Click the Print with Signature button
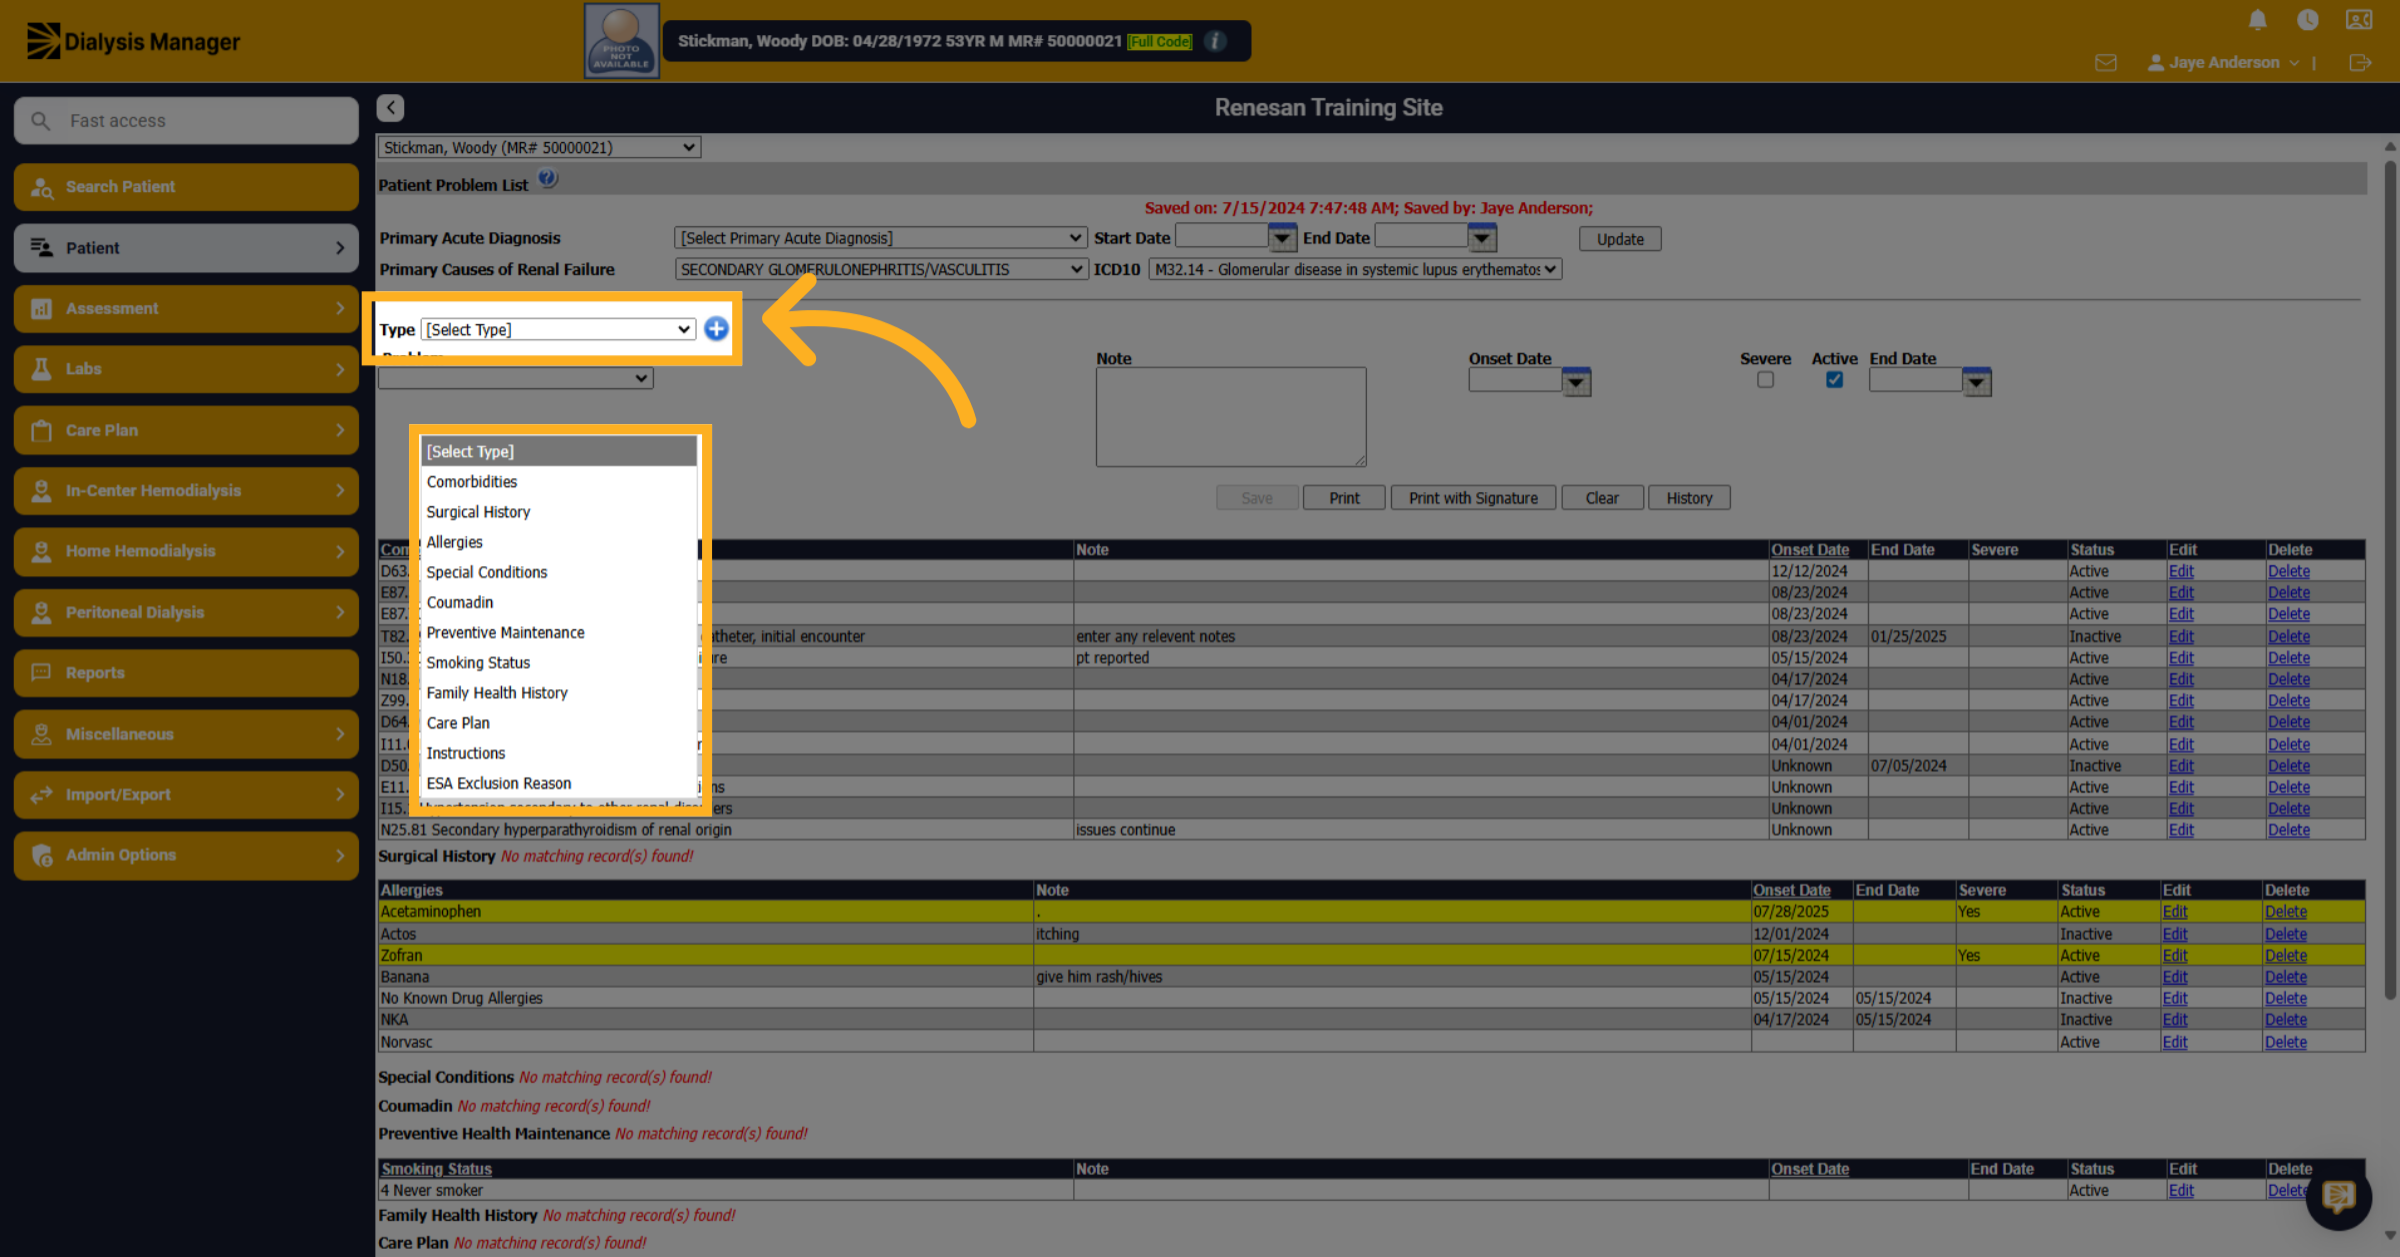This screenshot has width=2400, height=1257. coord(1473,498)
